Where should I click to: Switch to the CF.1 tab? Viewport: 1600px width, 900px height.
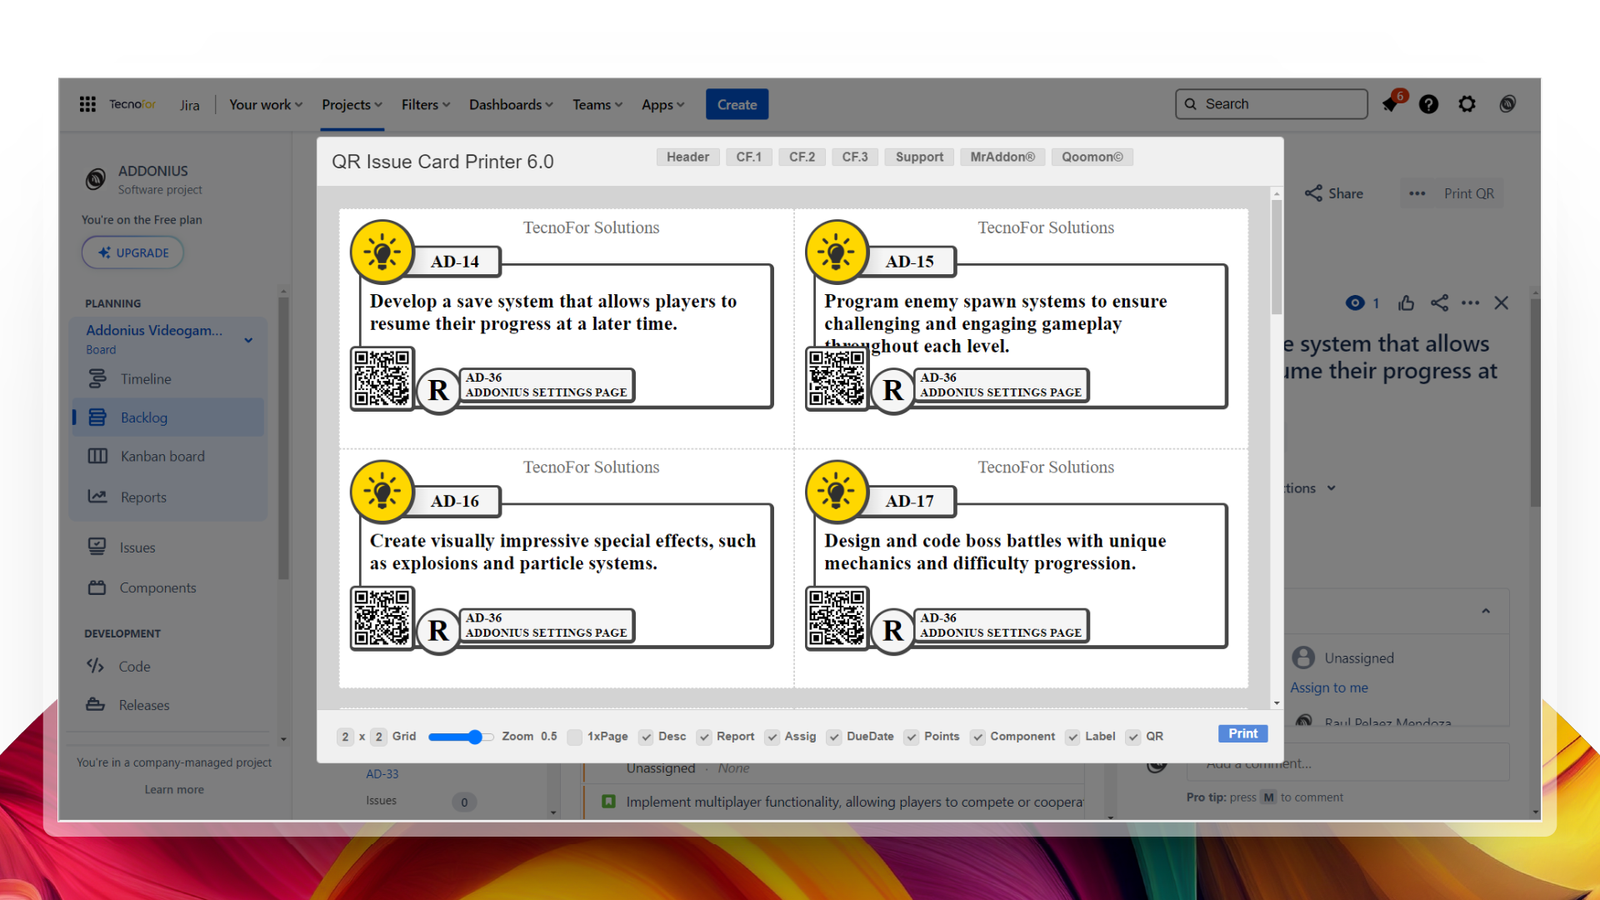click(749, 157)
